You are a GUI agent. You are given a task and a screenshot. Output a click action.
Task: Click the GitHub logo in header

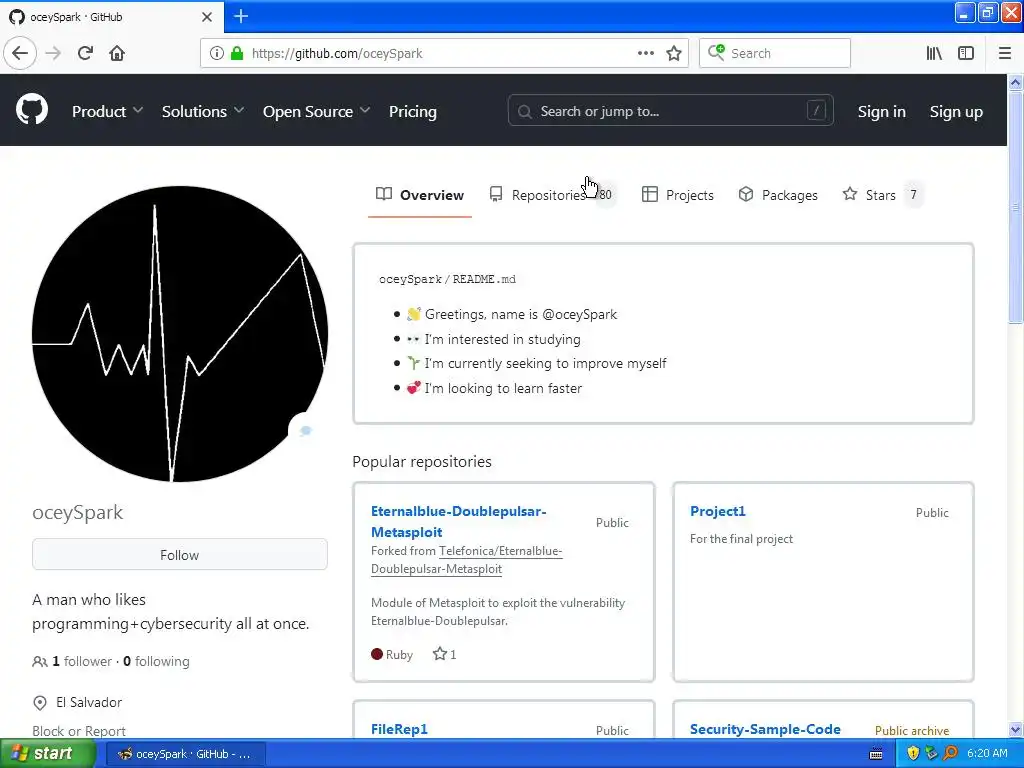coord(32,109)
